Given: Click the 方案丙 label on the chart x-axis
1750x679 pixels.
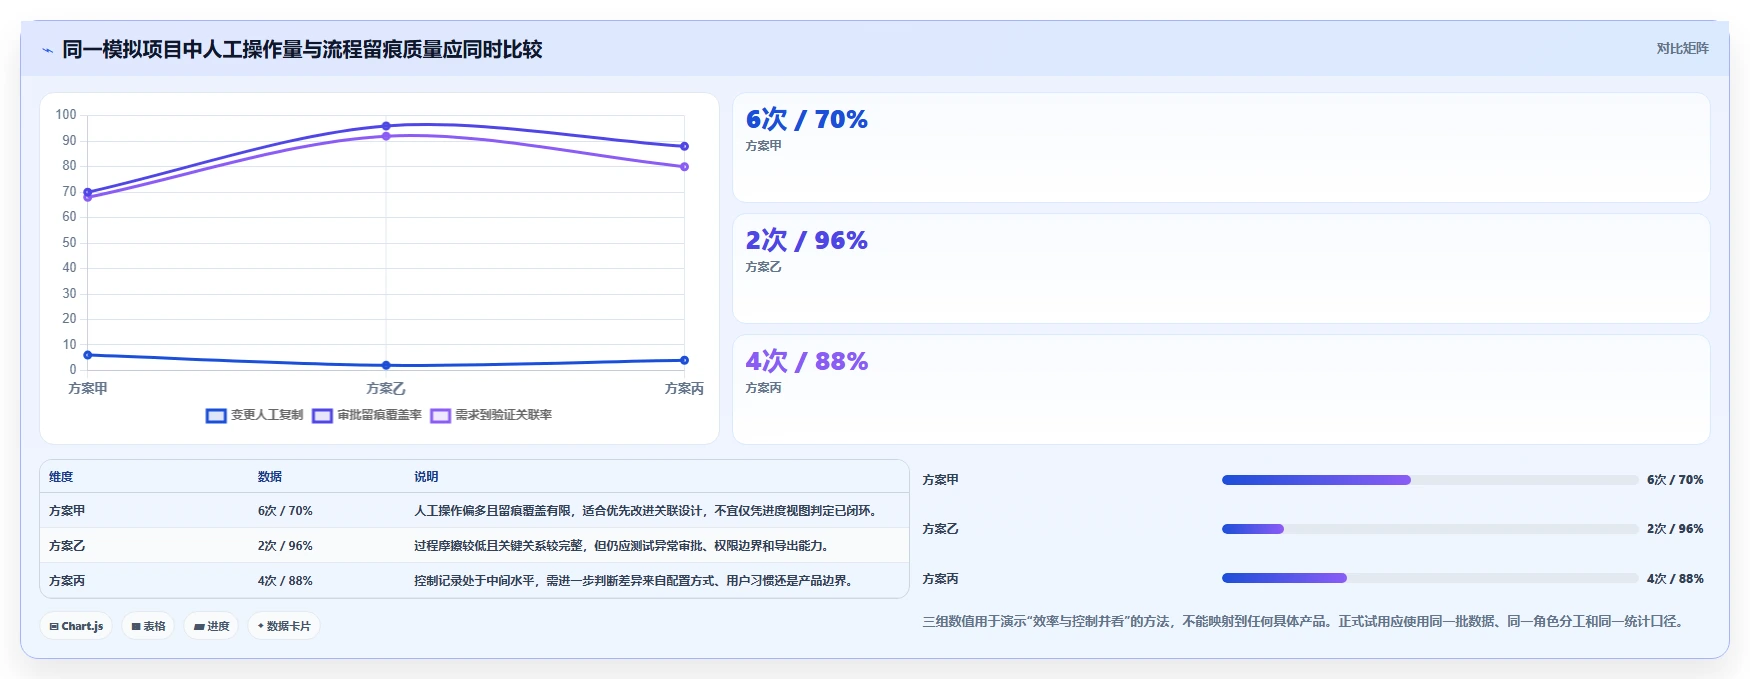Looking at the screenshot, I should 684,389.
